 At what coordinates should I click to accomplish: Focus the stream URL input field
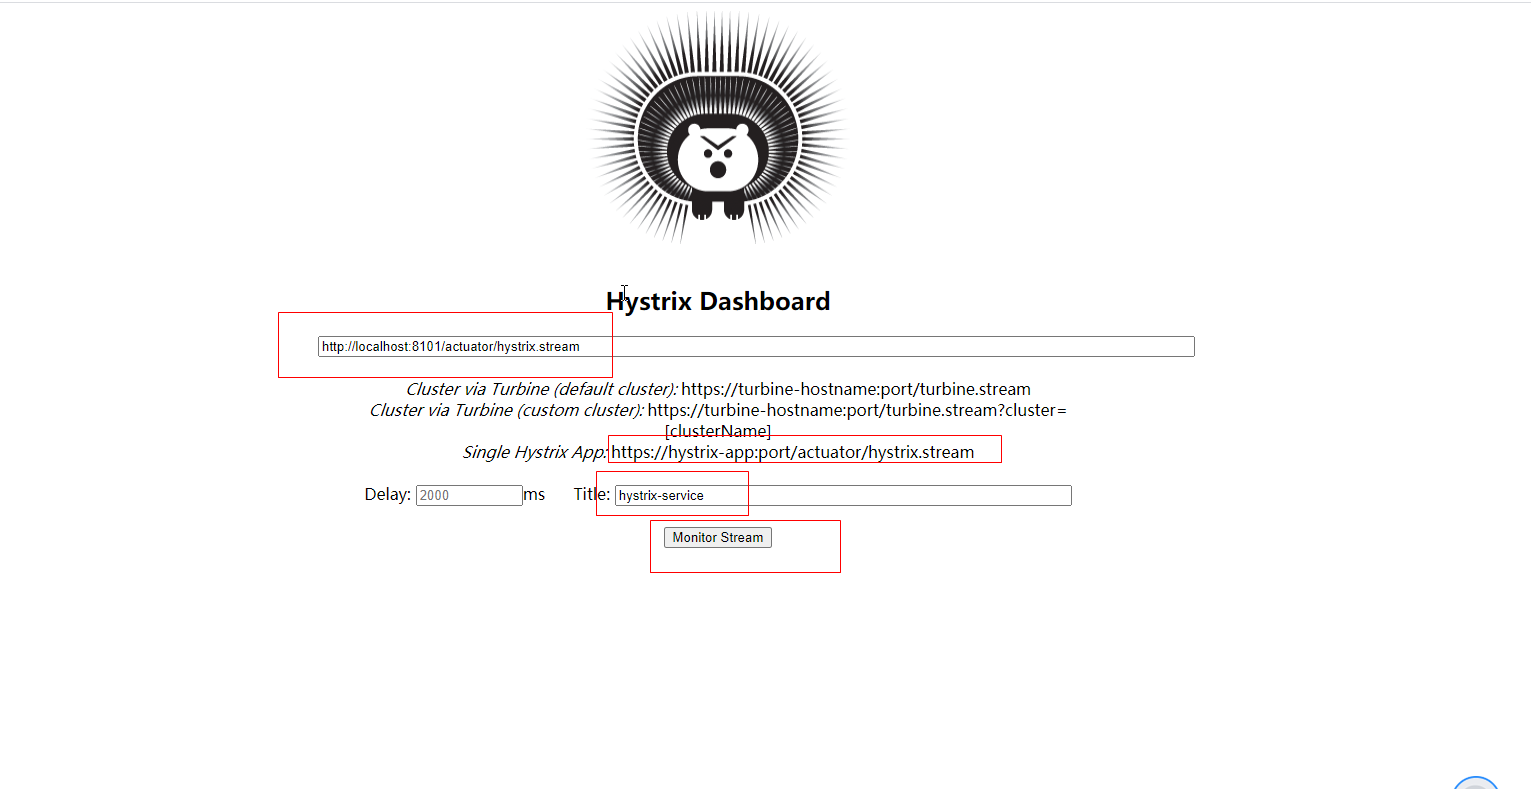pyautogui.click(x=756, y=346)
